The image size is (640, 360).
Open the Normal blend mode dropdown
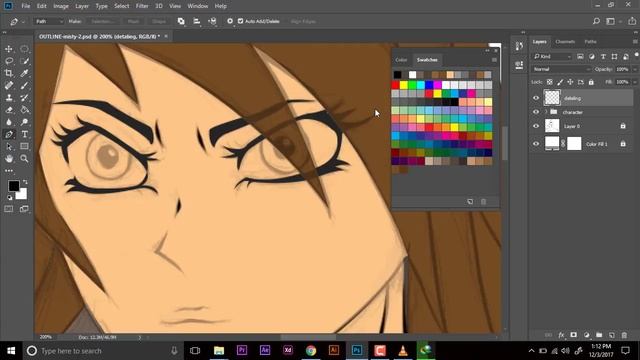562,69
